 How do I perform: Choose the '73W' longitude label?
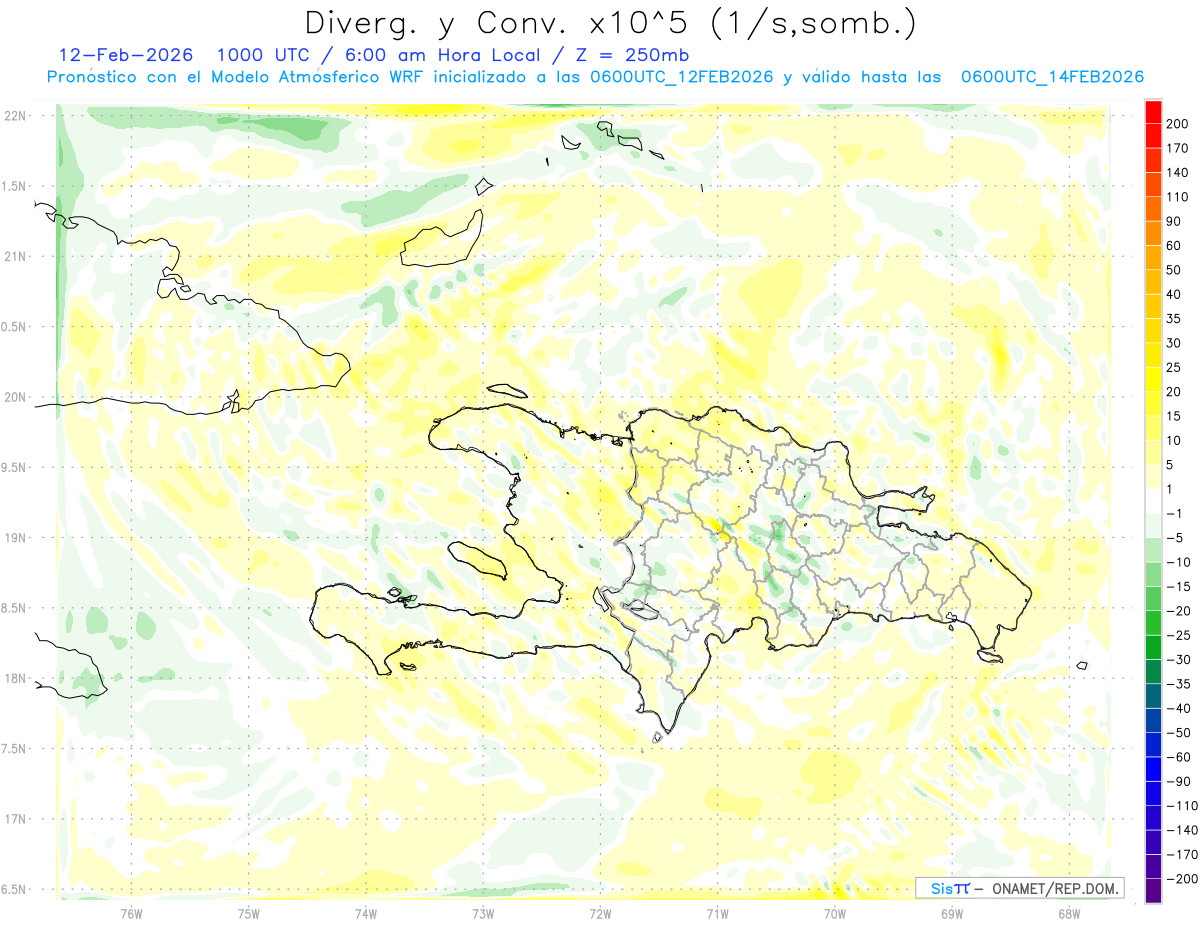point(483,914)
